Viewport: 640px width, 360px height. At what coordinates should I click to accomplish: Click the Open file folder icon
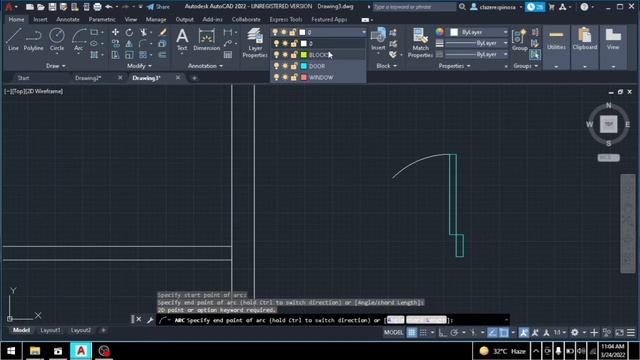[x=41, y=7]
